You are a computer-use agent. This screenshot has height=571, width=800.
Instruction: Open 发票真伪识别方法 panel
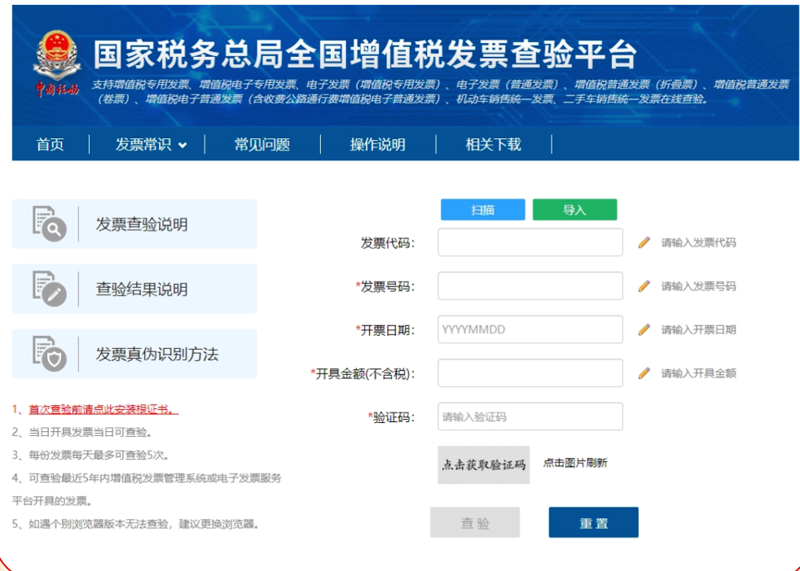[135, 354]
